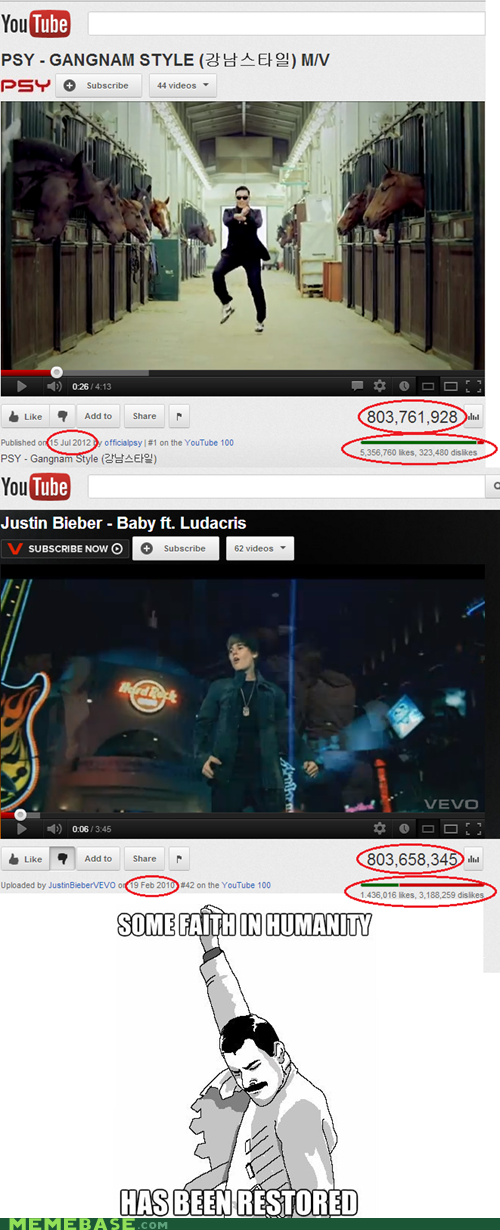Image resolution: width=500 pixels, height=1230 pixels.
Task: Subscribe to the JustinBieberVEVO channel
Action: (x=175, y=549)
